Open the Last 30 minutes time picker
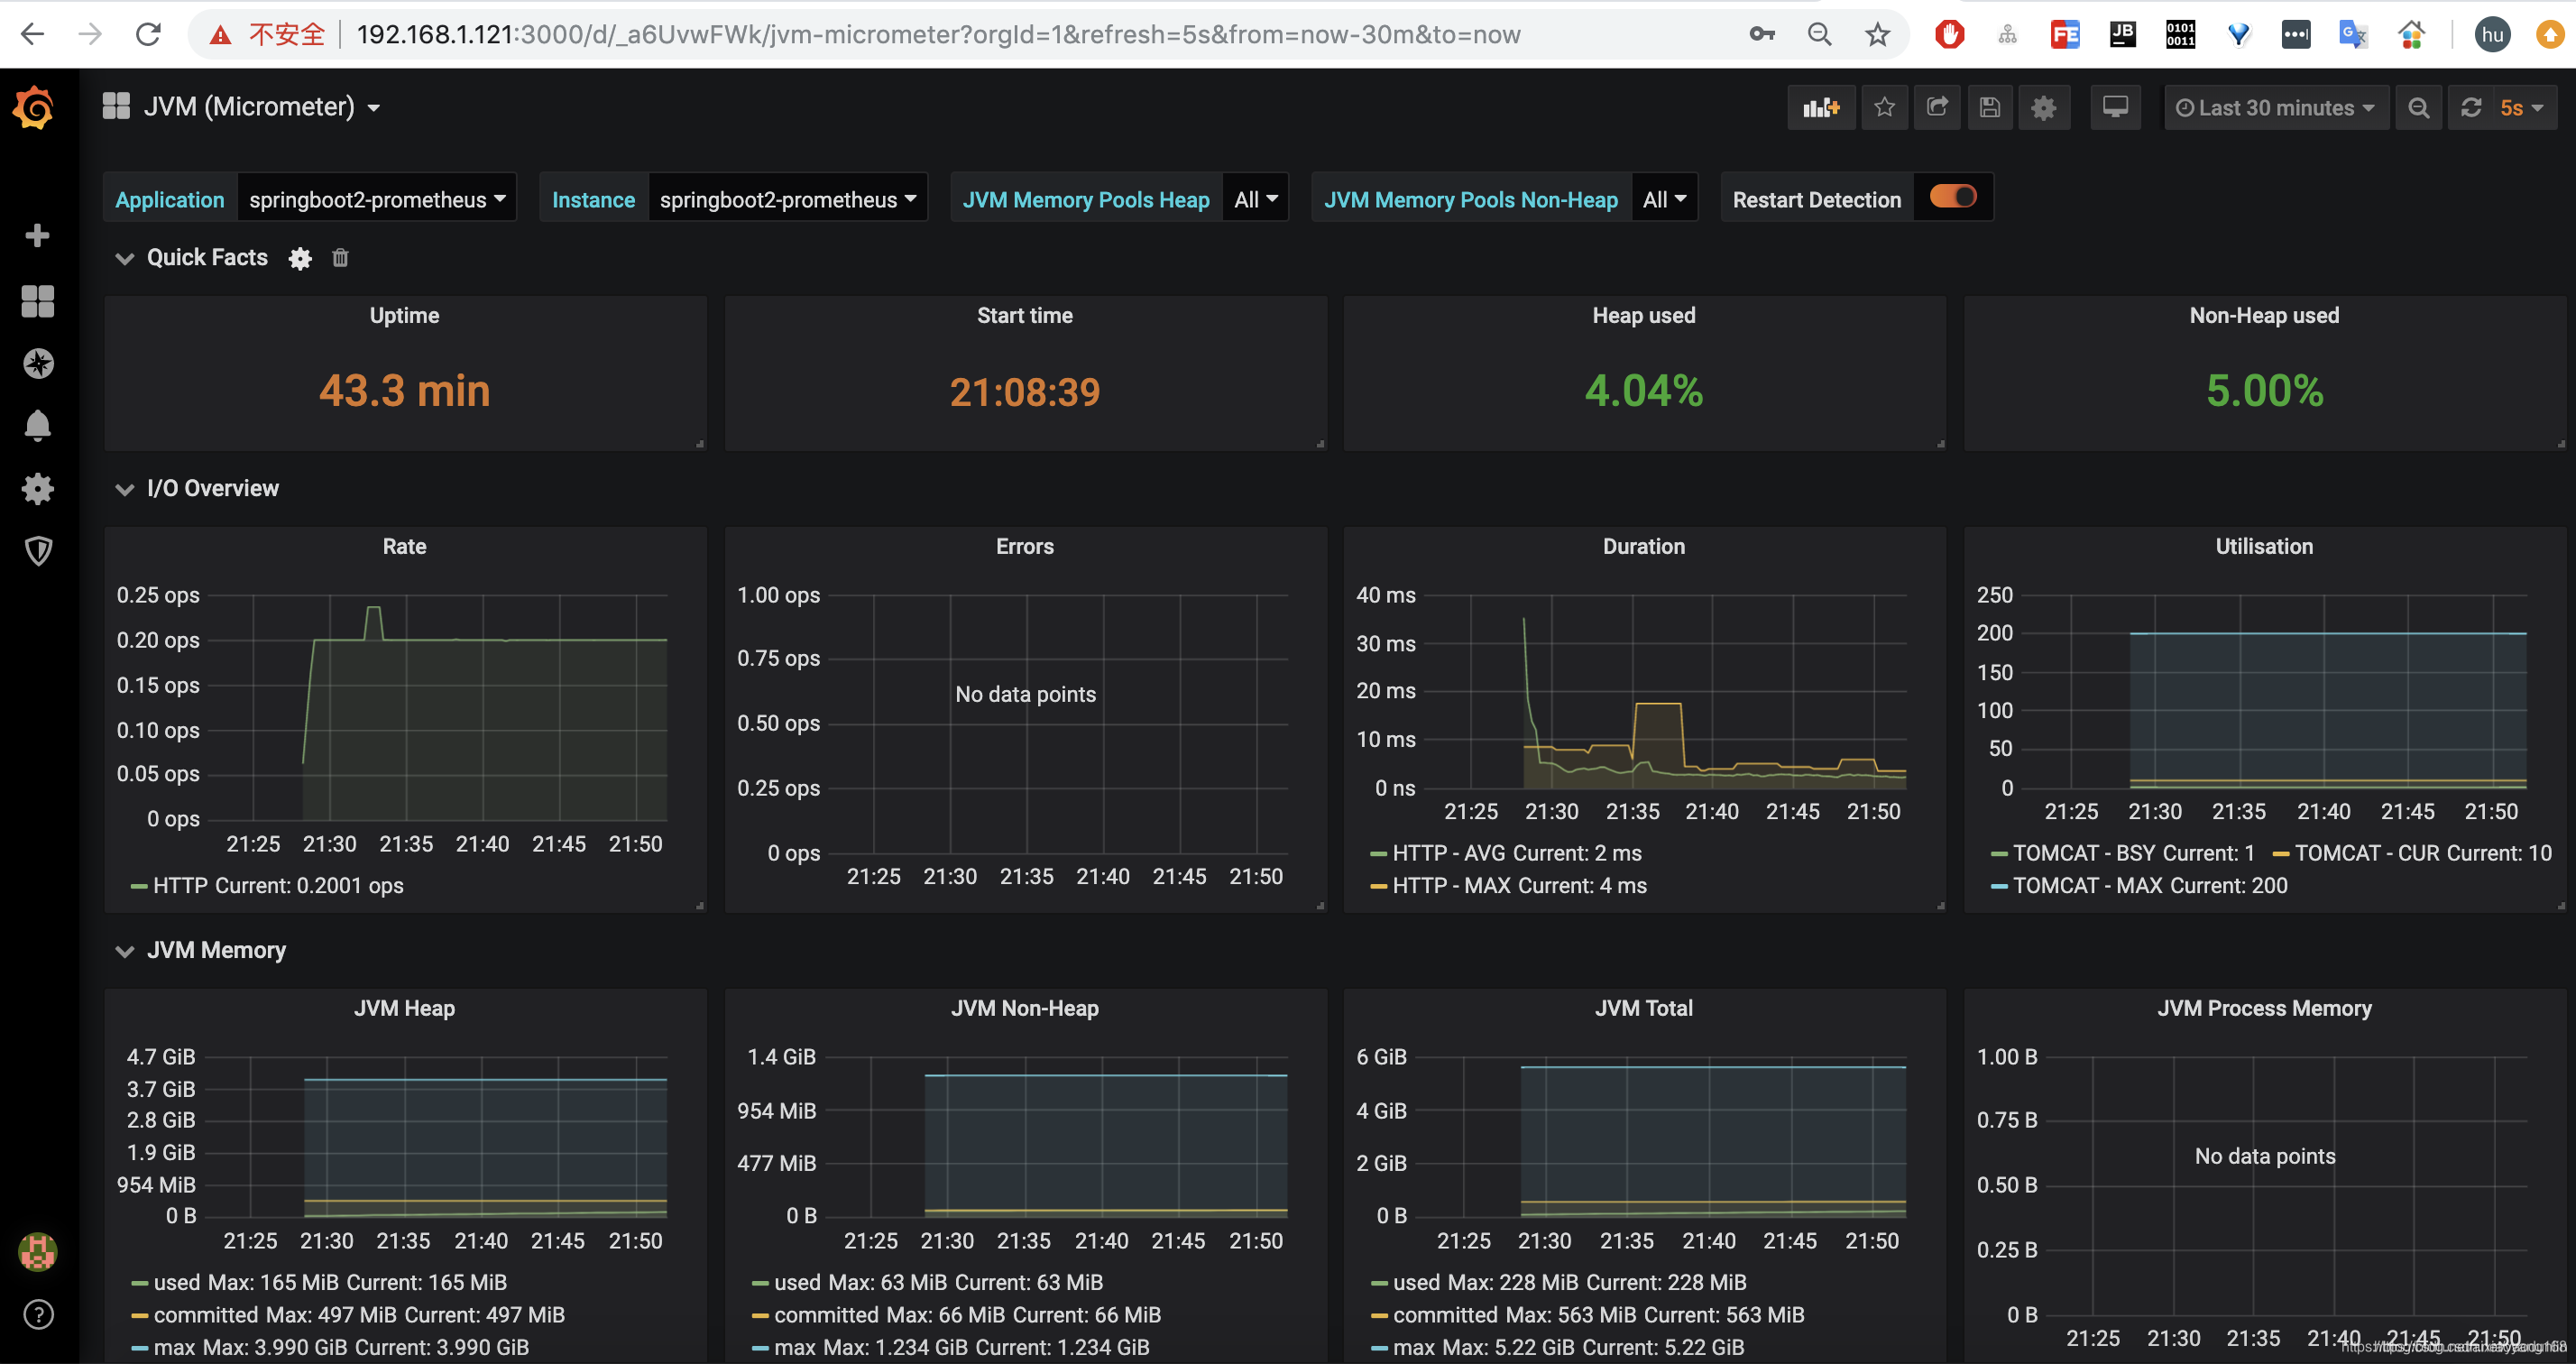This screenshot has height=1364, width=2576. (2276, 107)
